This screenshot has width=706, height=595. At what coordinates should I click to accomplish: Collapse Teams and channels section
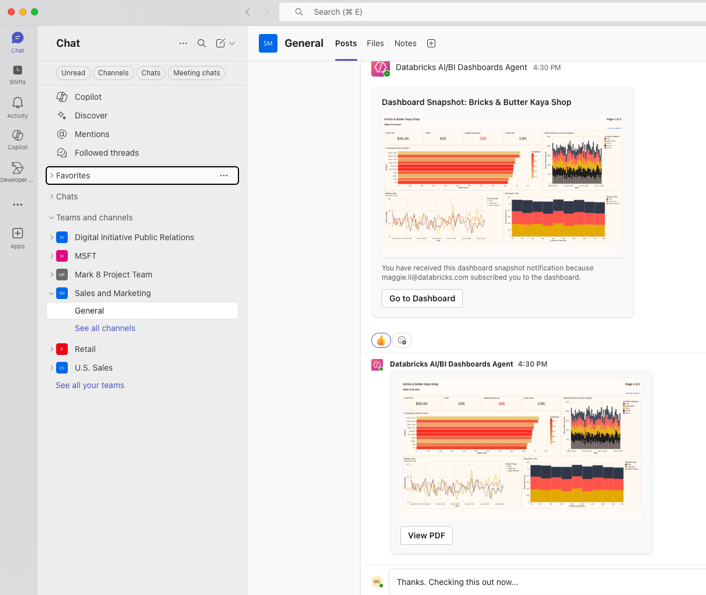click(x=51, y=218)
